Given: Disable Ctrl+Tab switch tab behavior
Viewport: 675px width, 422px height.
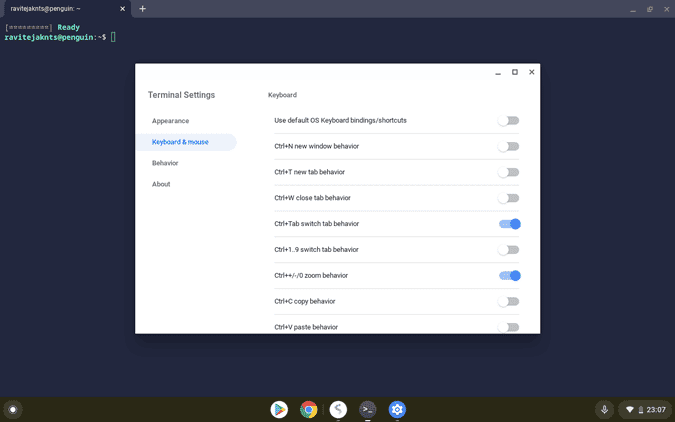Looking at the screenshot, I should point(509,224).
